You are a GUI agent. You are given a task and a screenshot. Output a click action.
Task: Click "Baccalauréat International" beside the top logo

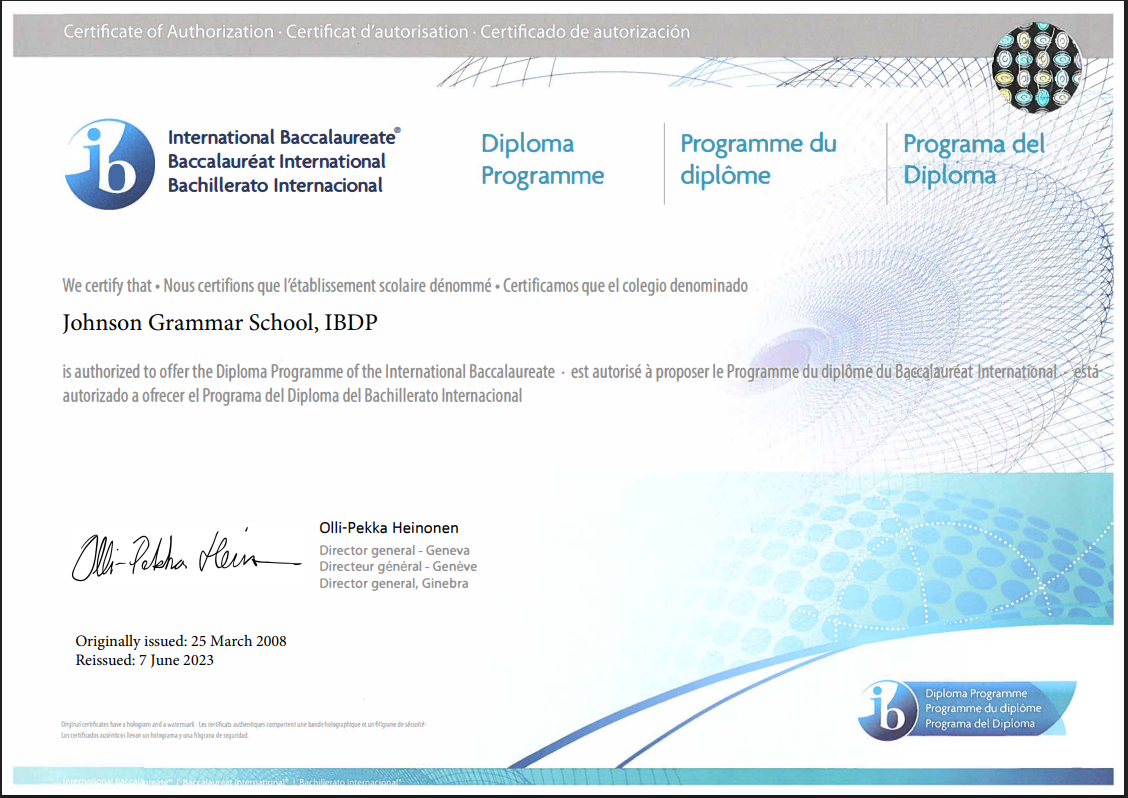(277, 161)
